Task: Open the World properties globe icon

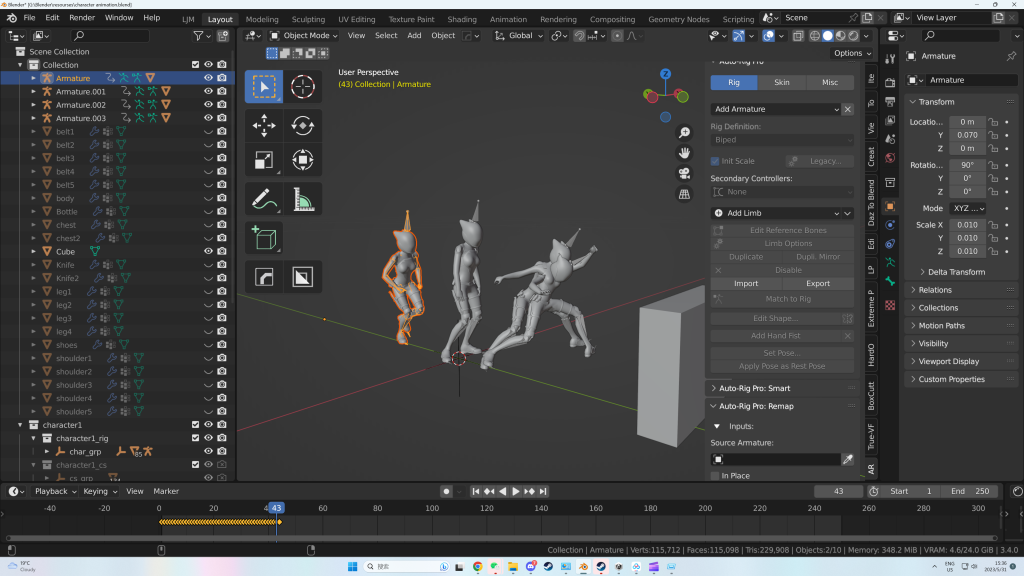Action: point(890,158)
